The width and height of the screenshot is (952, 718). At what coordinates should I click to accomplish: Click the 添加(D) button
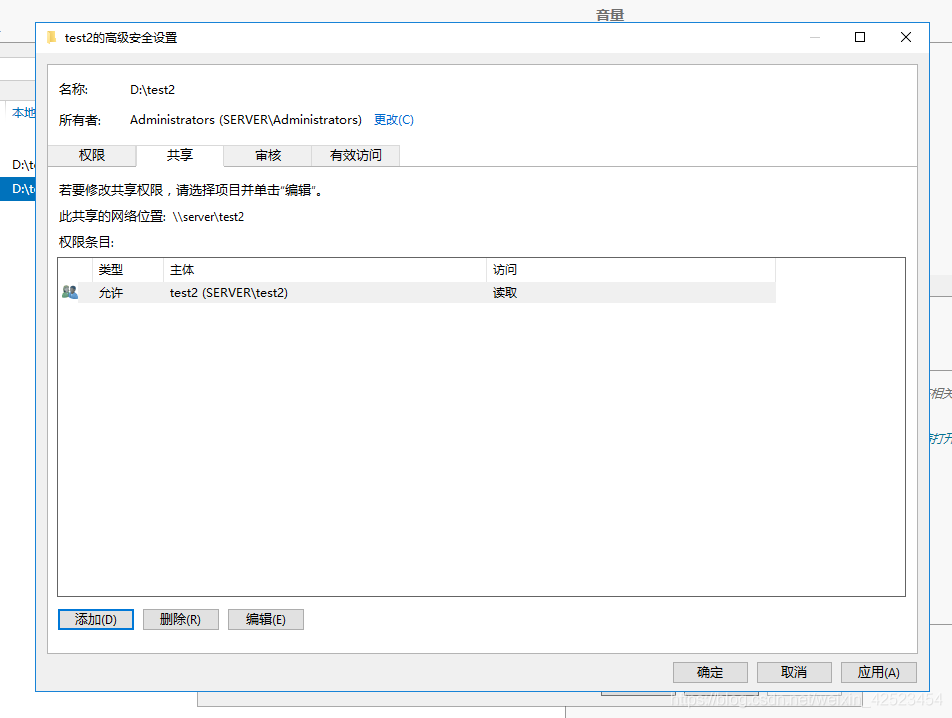pos(95,619)
